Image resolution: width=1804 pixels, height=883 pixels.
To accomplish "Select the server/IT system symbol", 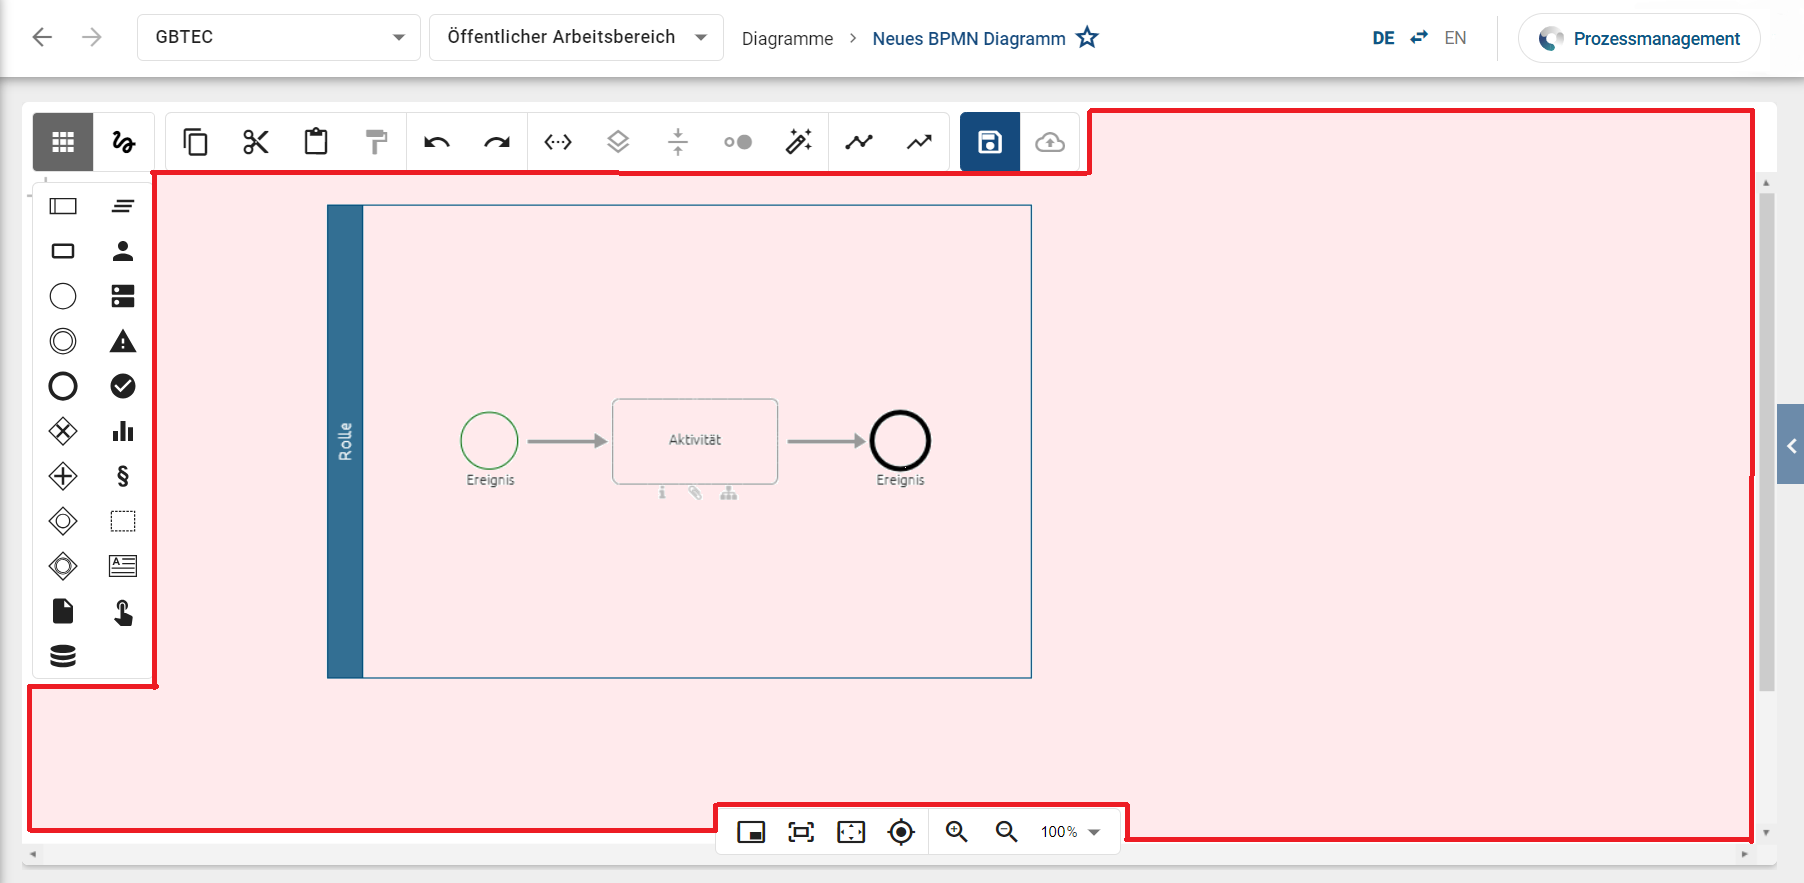I will click(x=123, y=296).
